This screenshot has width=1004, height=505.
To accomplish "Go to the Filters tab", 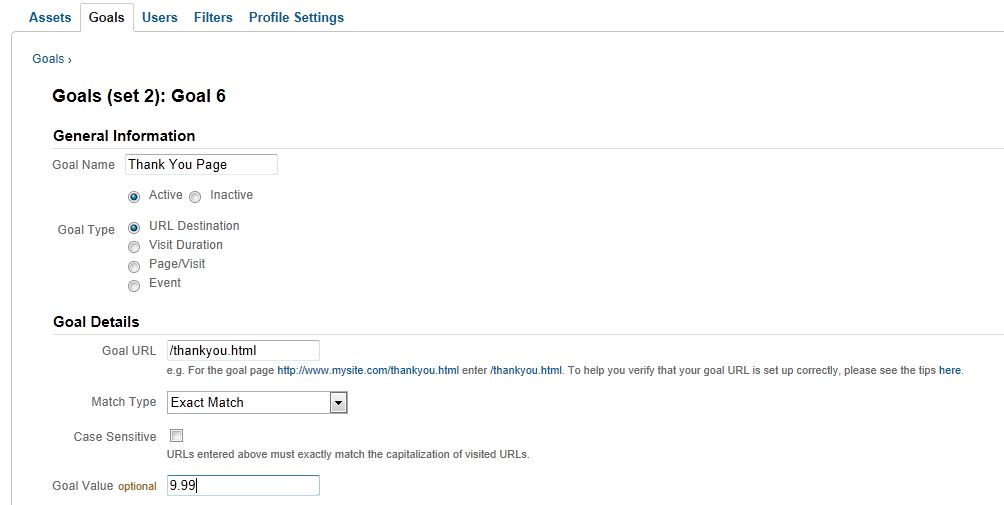I will tap(213, 17).
